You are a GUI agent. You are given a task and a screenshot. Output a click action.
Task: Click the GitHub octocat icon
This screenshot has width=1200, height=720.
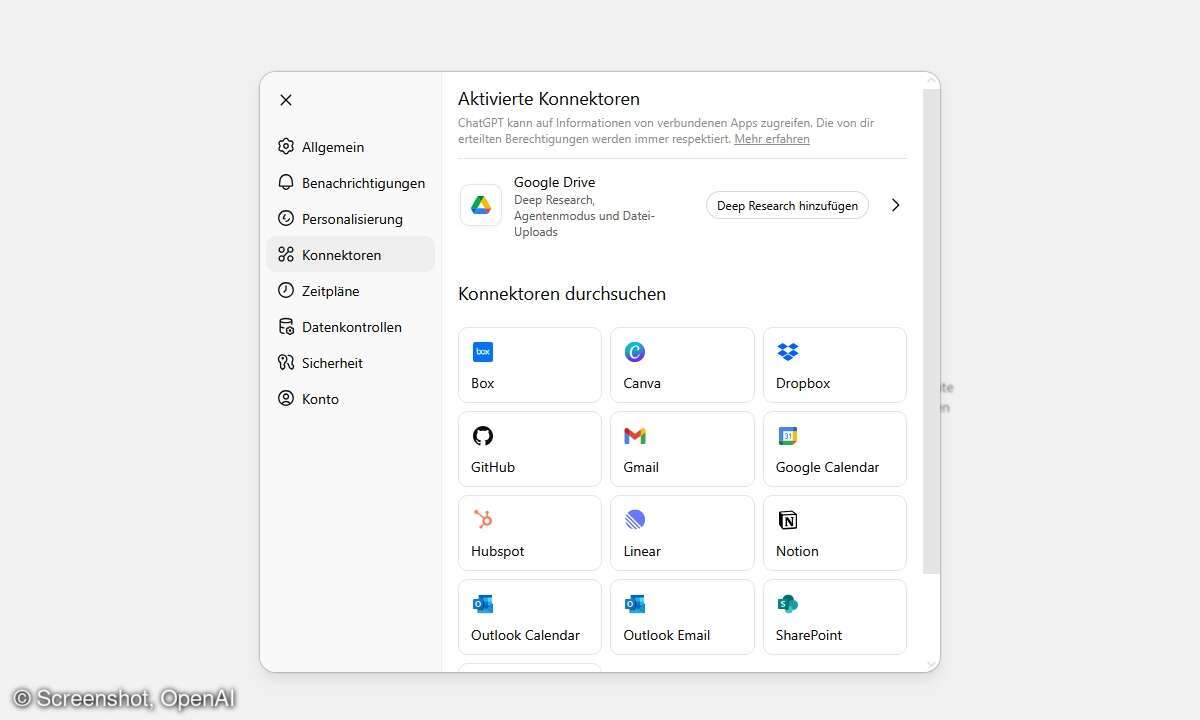coord(483,436)
